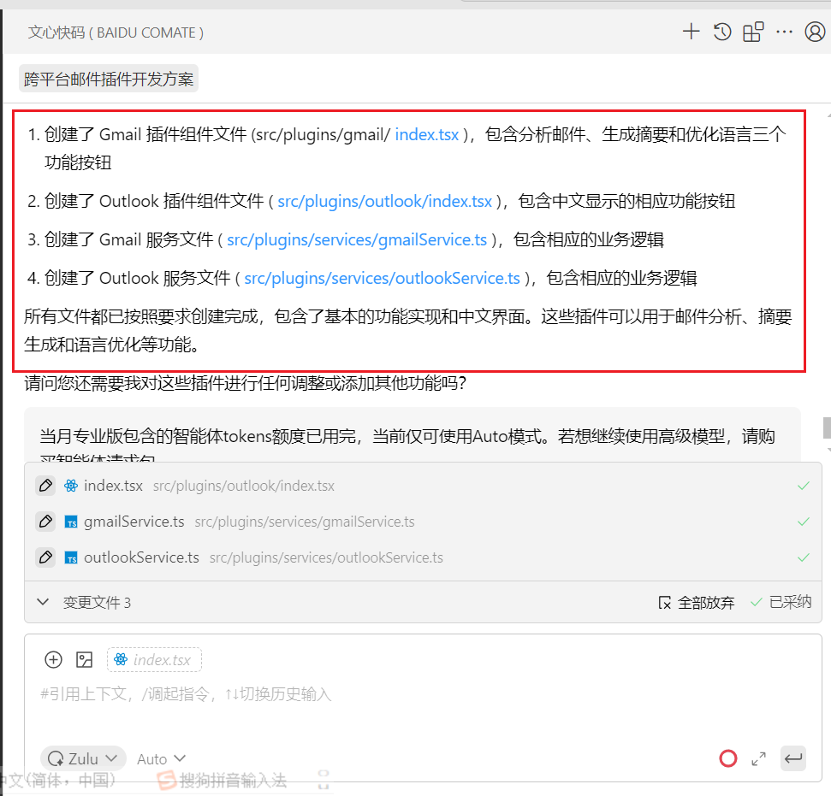Image resolution: width=832 pixels, height=796 pixels.
Task: Click TS icon beside gmailService.ts
Action: pos(71,522)
